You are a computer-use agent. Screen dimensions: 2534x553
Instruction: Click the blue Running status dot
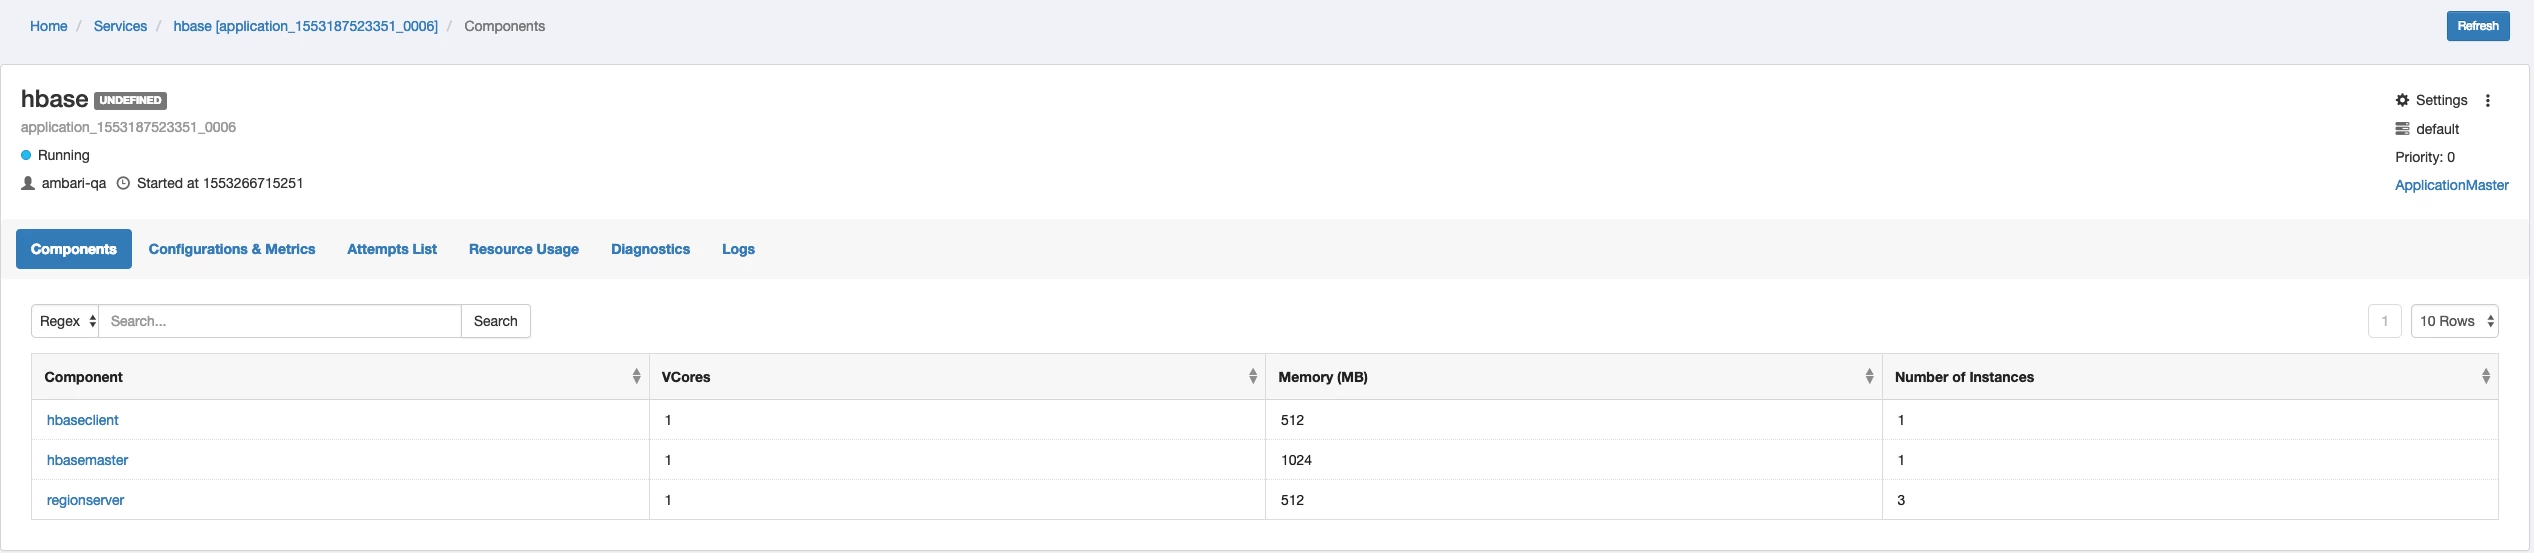26,155
